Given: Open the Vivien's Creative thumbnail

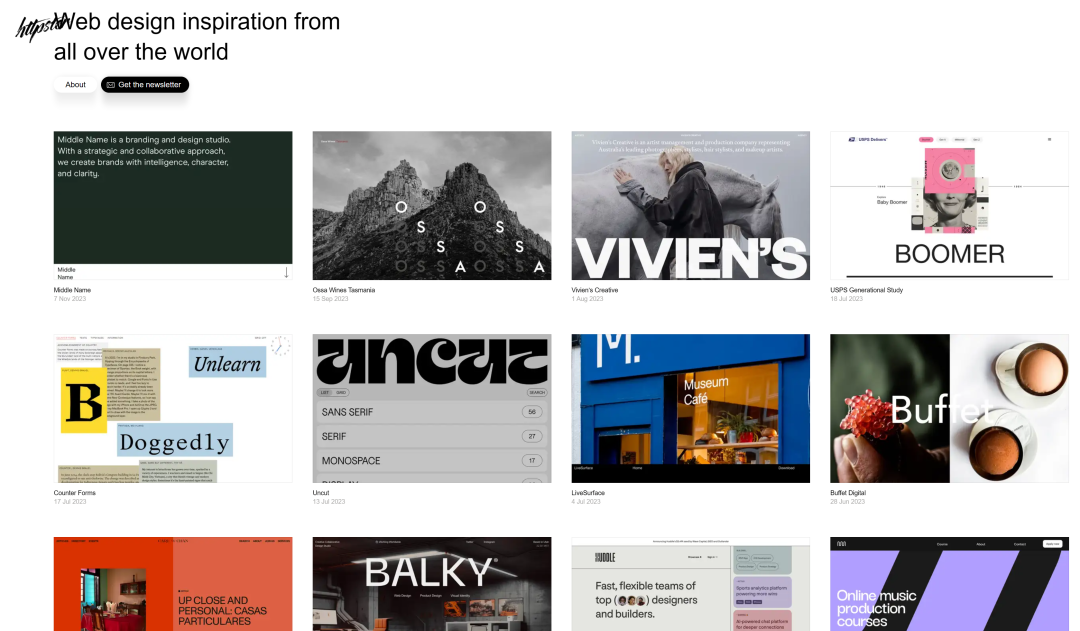Looking at the screenshot, I should (x=691, y=205).
